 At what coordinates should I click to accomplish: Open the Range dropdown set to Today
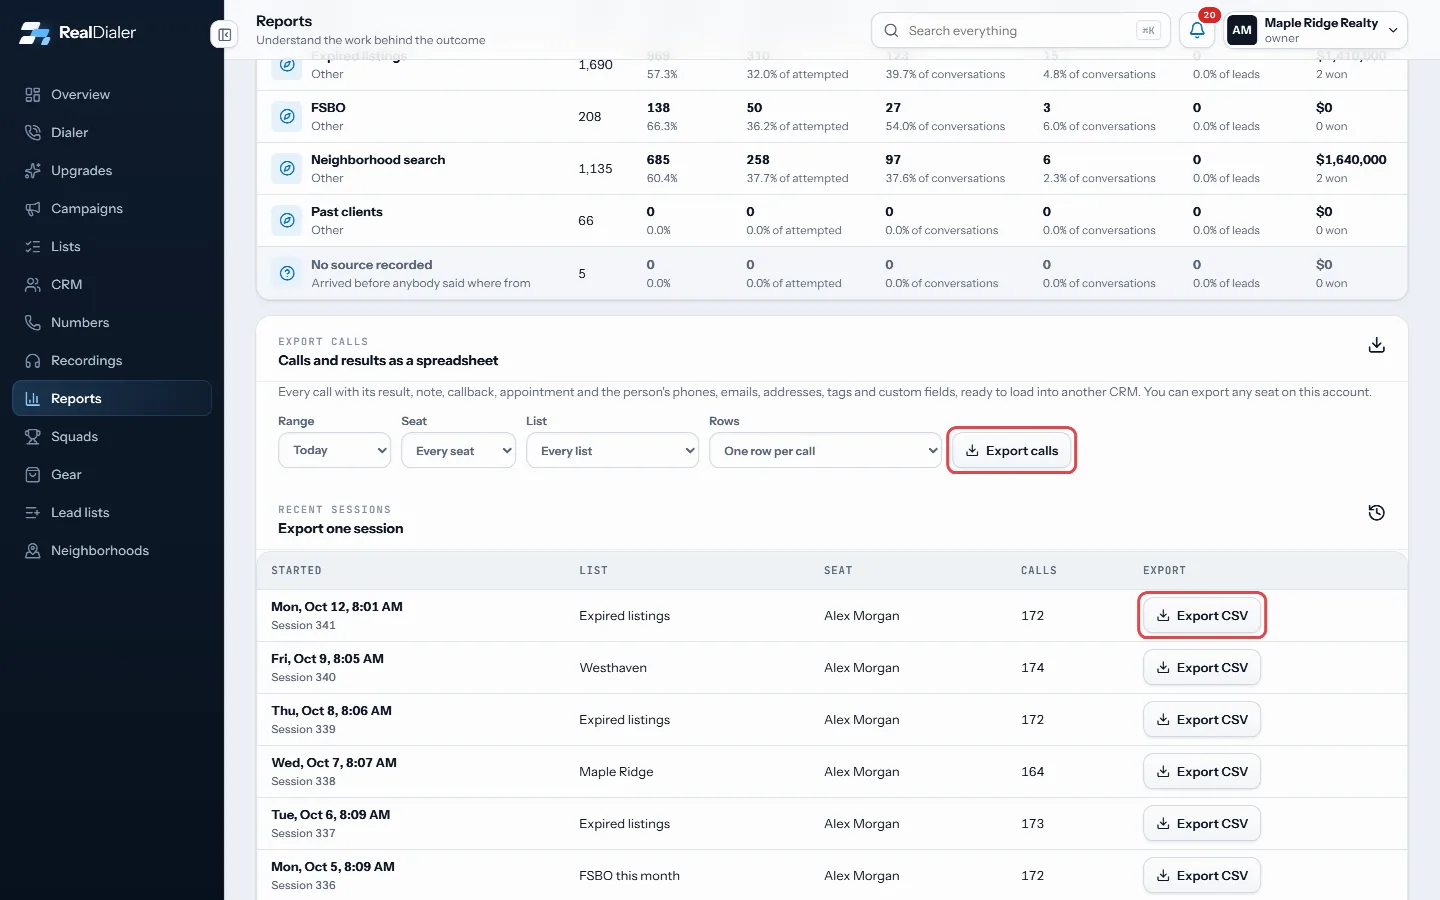coord(334,450)
